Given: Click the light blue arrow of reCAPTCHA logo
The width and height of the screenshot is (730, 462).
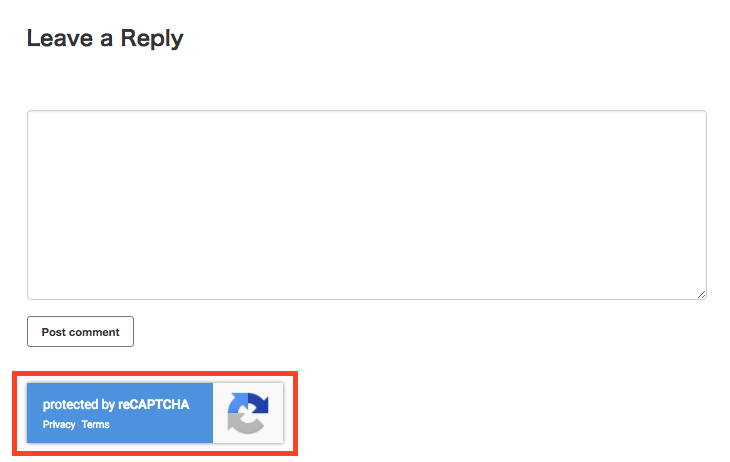Looking at the screenshot, I should pos(237,403).
